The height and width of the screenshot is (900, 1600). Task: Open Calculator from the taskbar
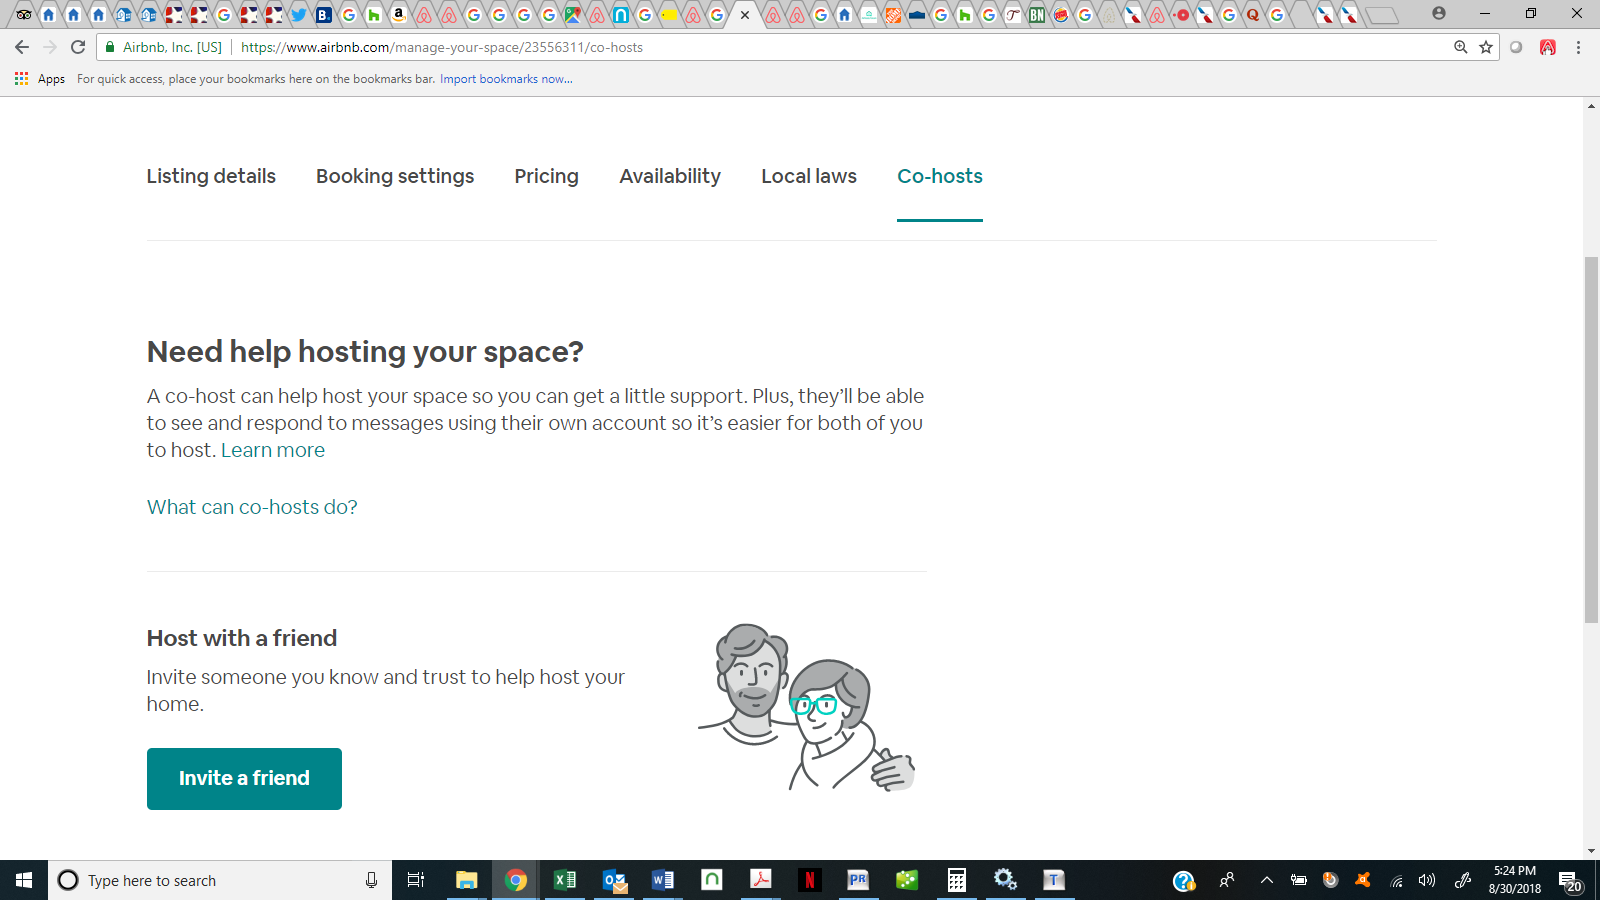957,880
